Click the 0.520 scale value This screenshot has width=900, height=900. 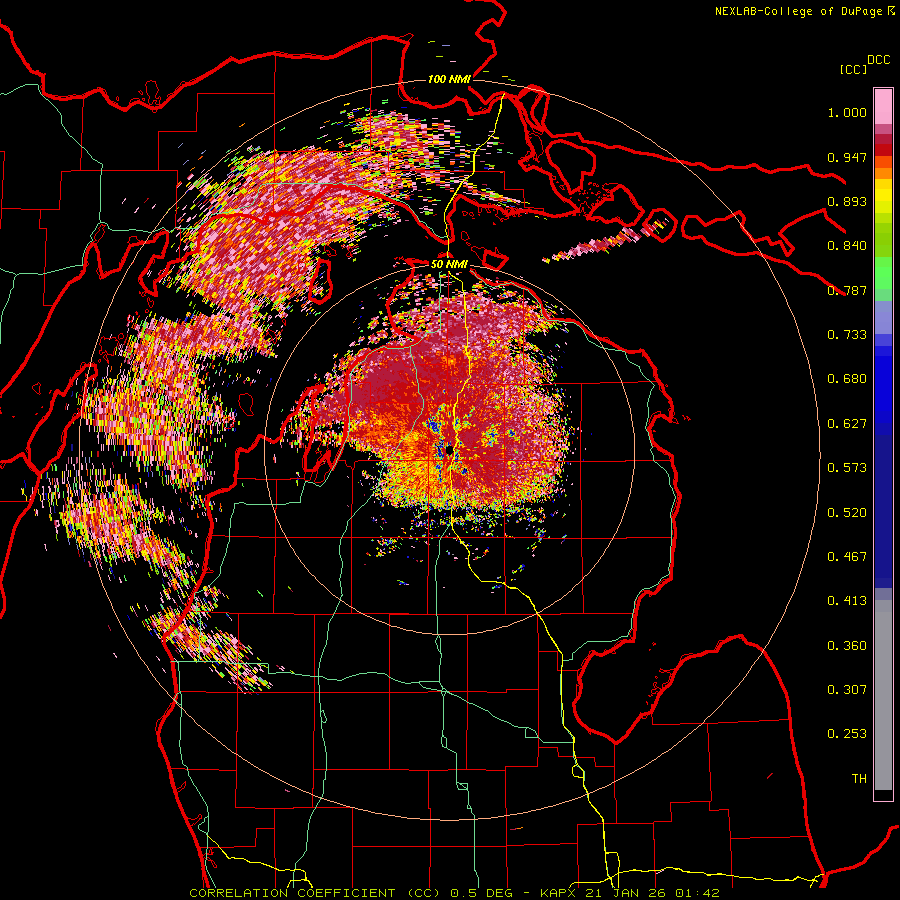(x=847, y=513)
